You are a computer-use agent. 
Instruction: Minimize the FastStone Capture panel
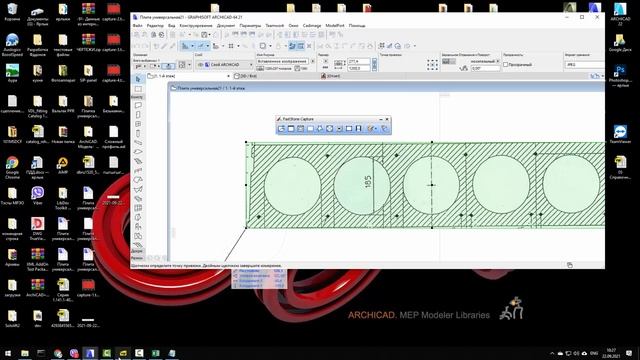pos(381,119)
